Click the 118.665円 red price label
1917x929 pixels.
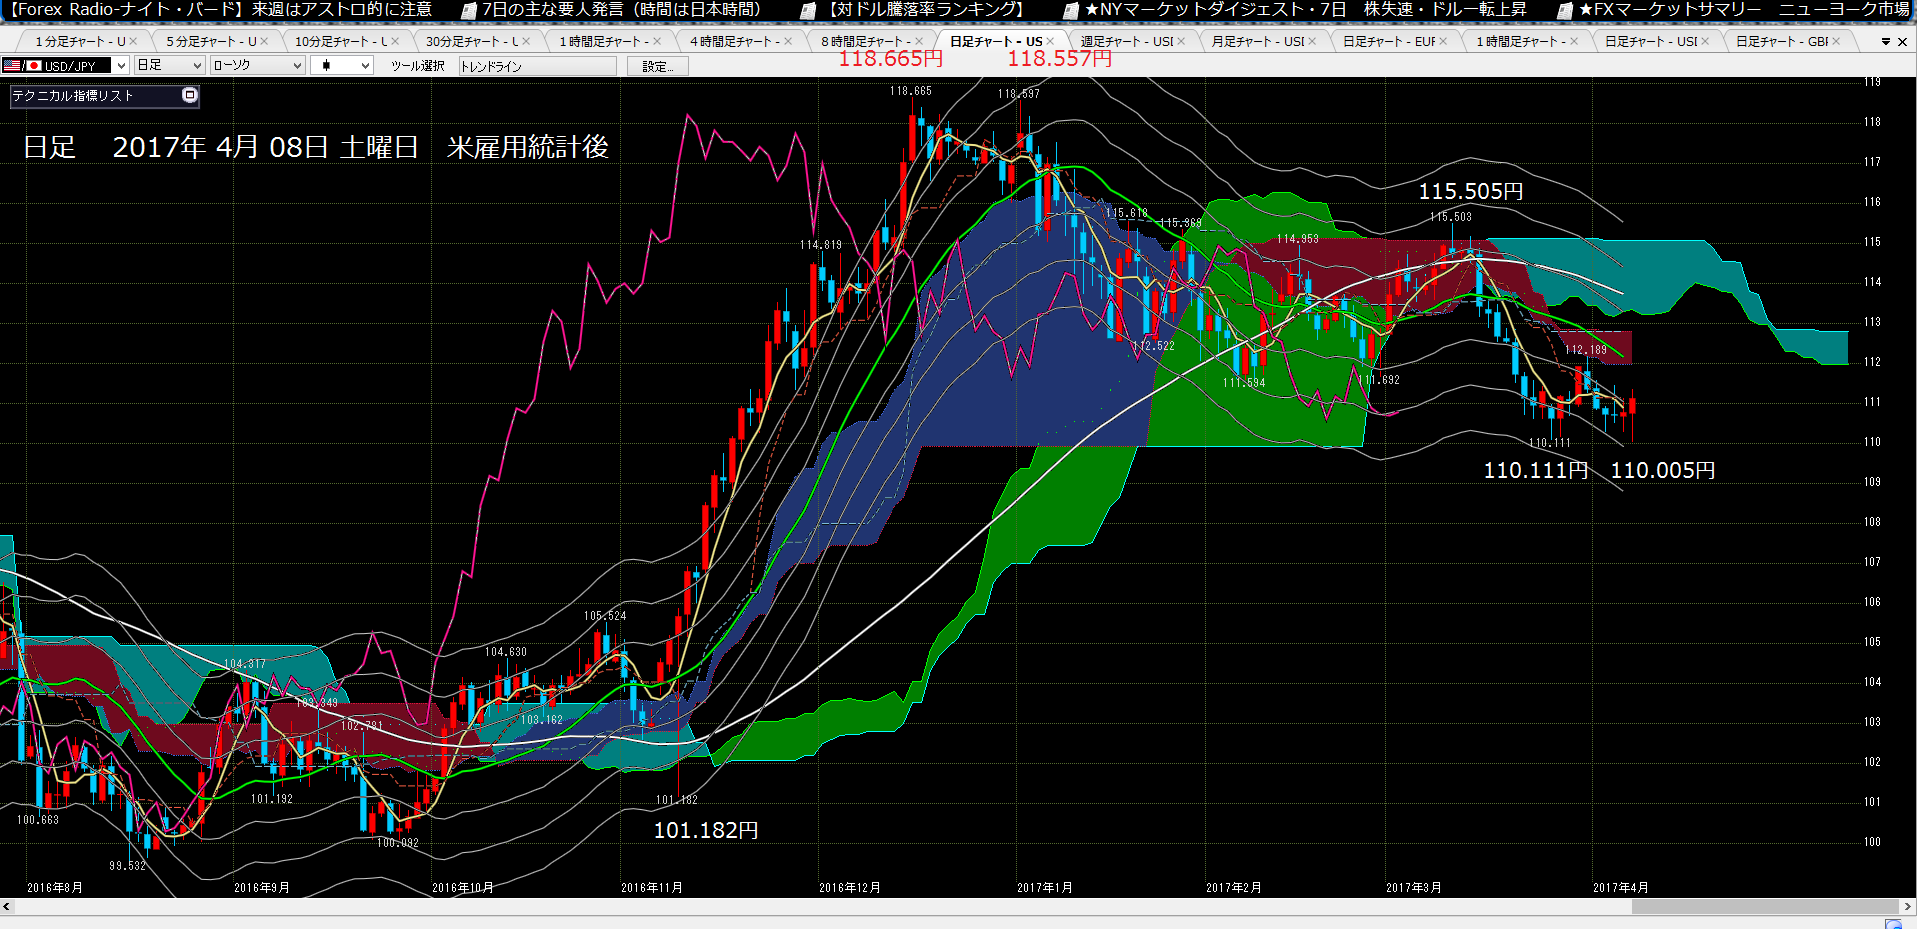point(890,59)
